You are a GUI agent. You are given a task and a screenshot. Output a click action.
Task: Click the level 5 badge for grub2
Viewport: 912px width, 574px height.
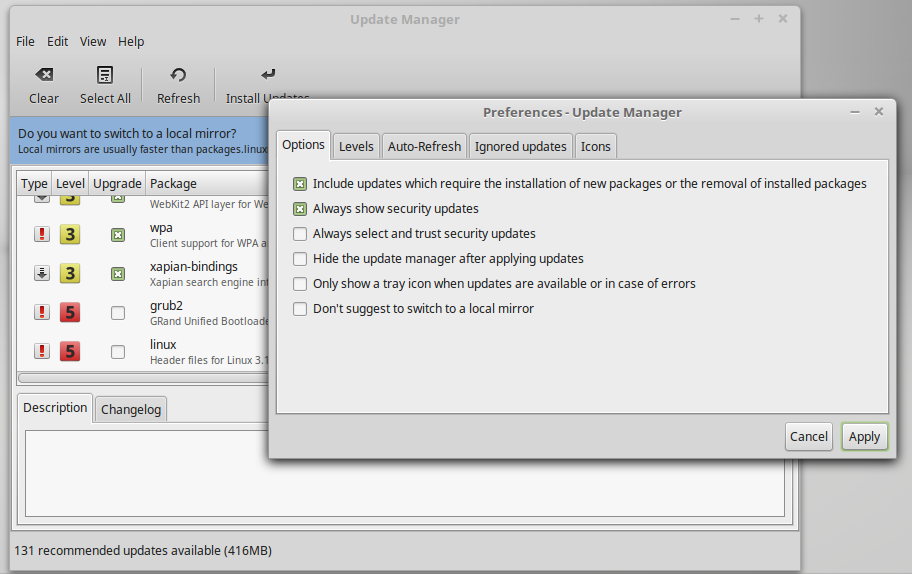point(70,313)
